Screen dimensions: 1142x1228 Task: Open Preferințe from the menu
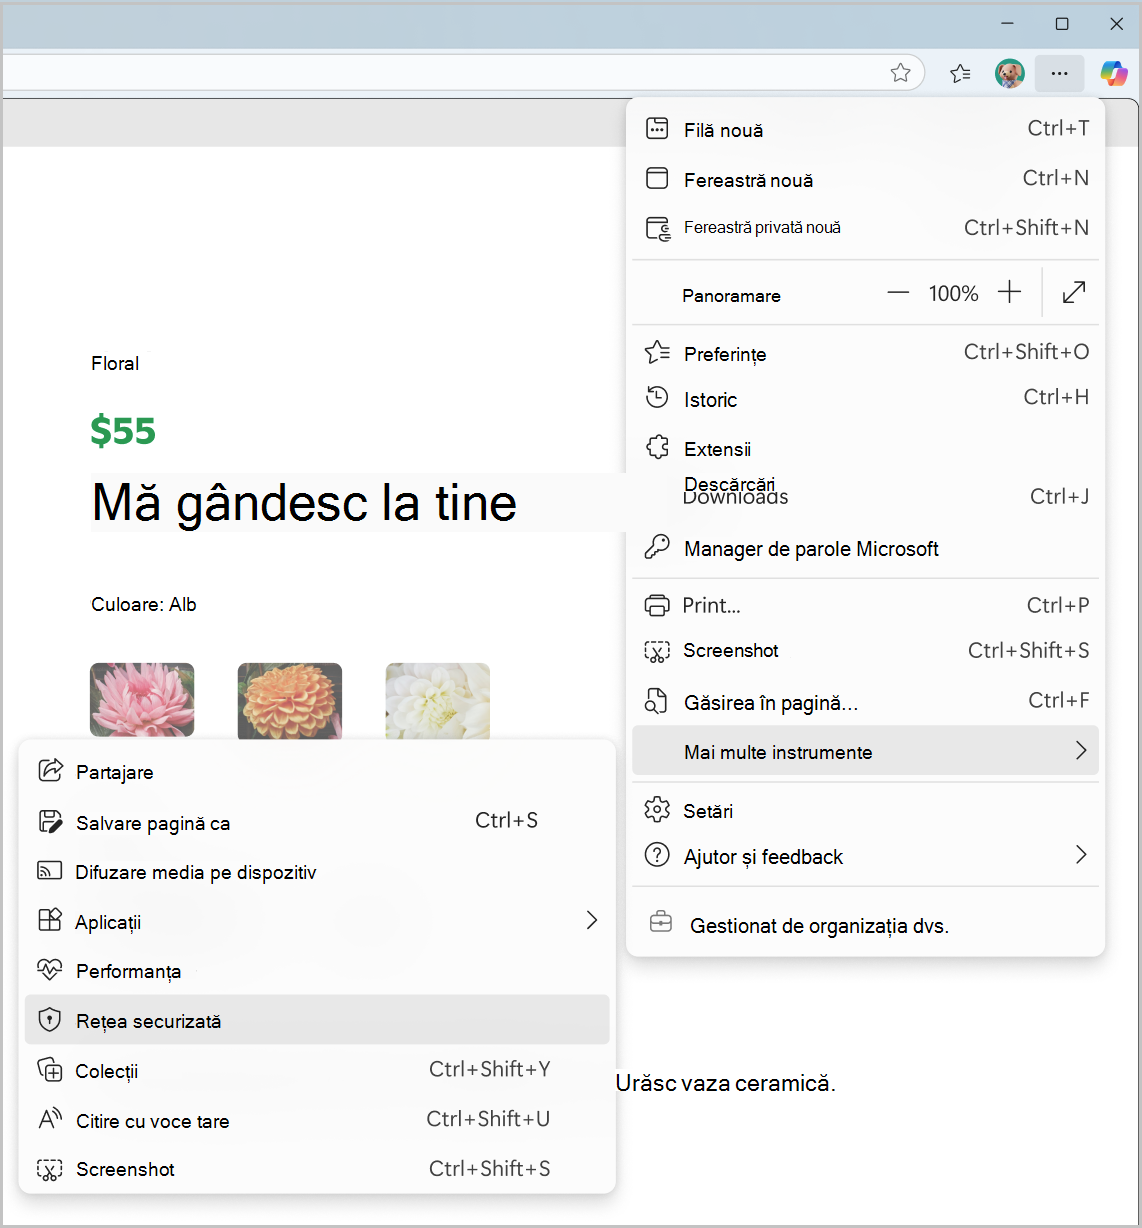coord(866,353)
